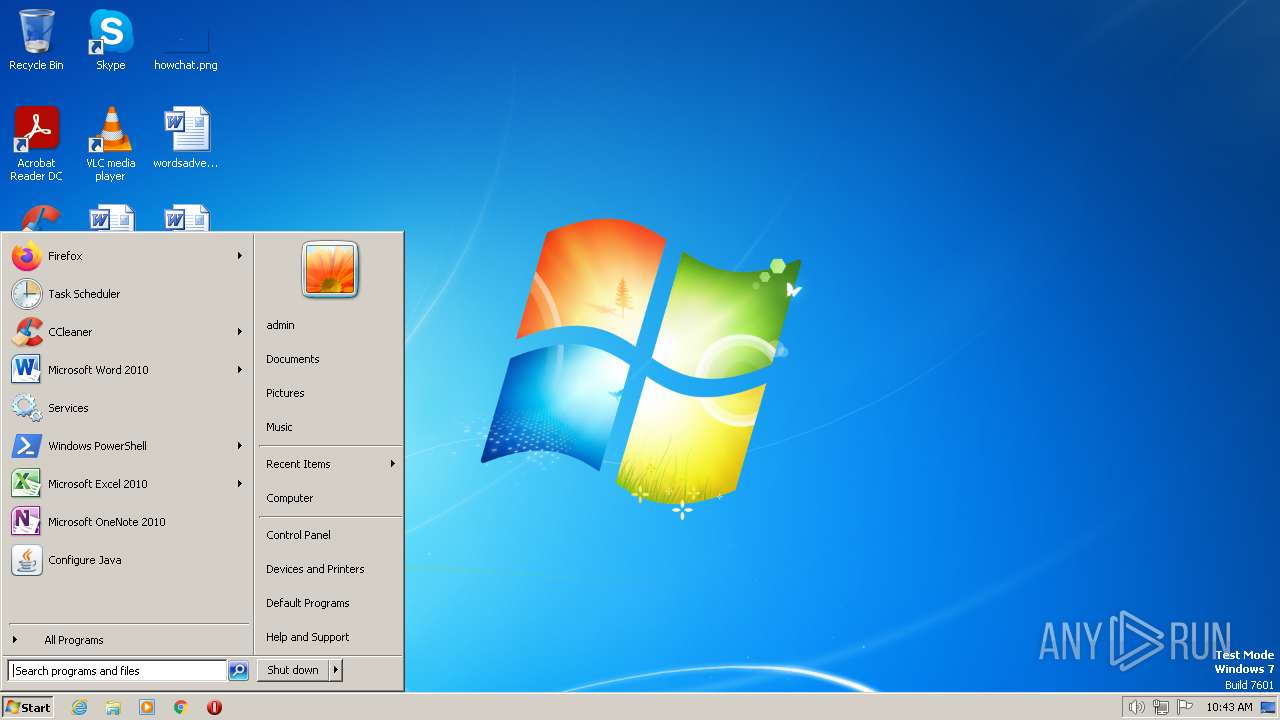Open Google Chrome from taskbar
The width and height of the screenshot is (1280, 720).
point(181,707)
